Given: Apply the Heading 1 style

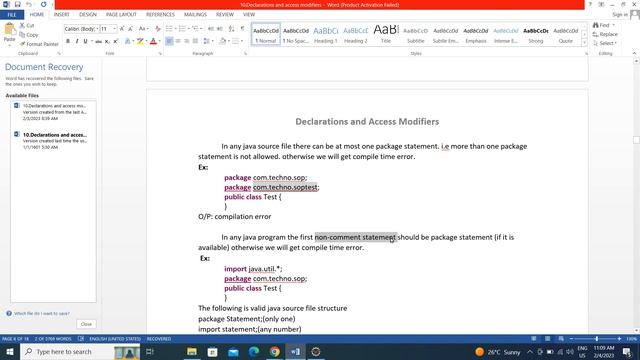Looking at the screenshot, I should [x=326, y=34].
